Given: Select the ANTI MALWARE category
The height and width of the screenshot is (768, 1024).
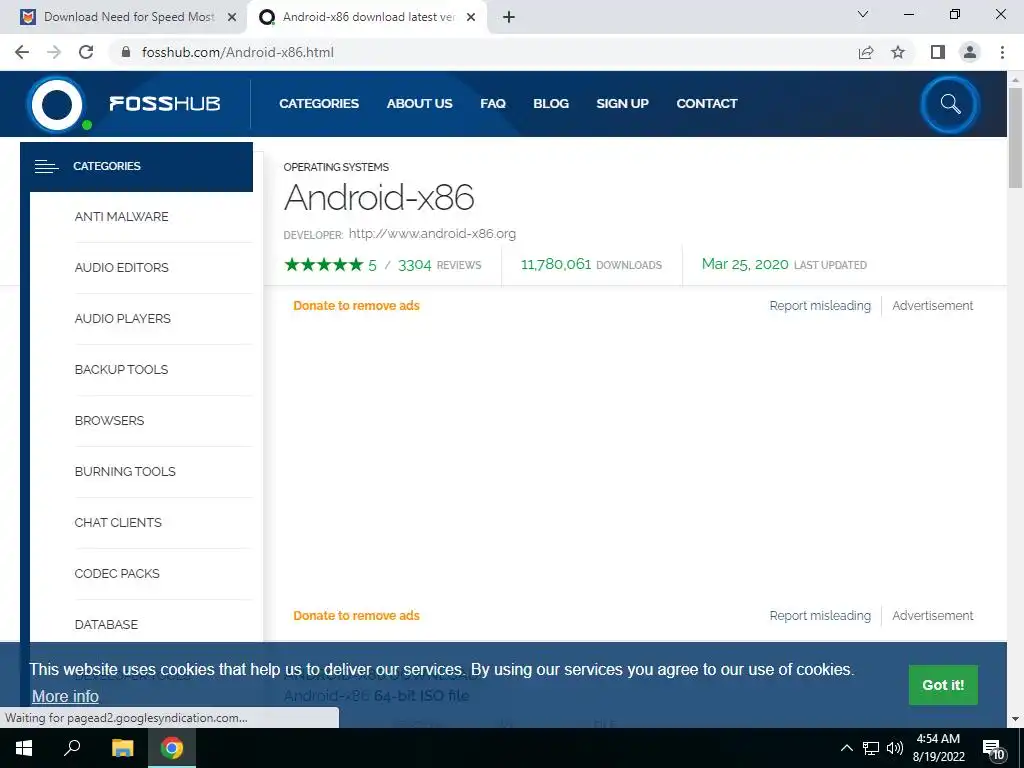Looking at the screenshot, I should pyautogui.click(x=121, y=217).
